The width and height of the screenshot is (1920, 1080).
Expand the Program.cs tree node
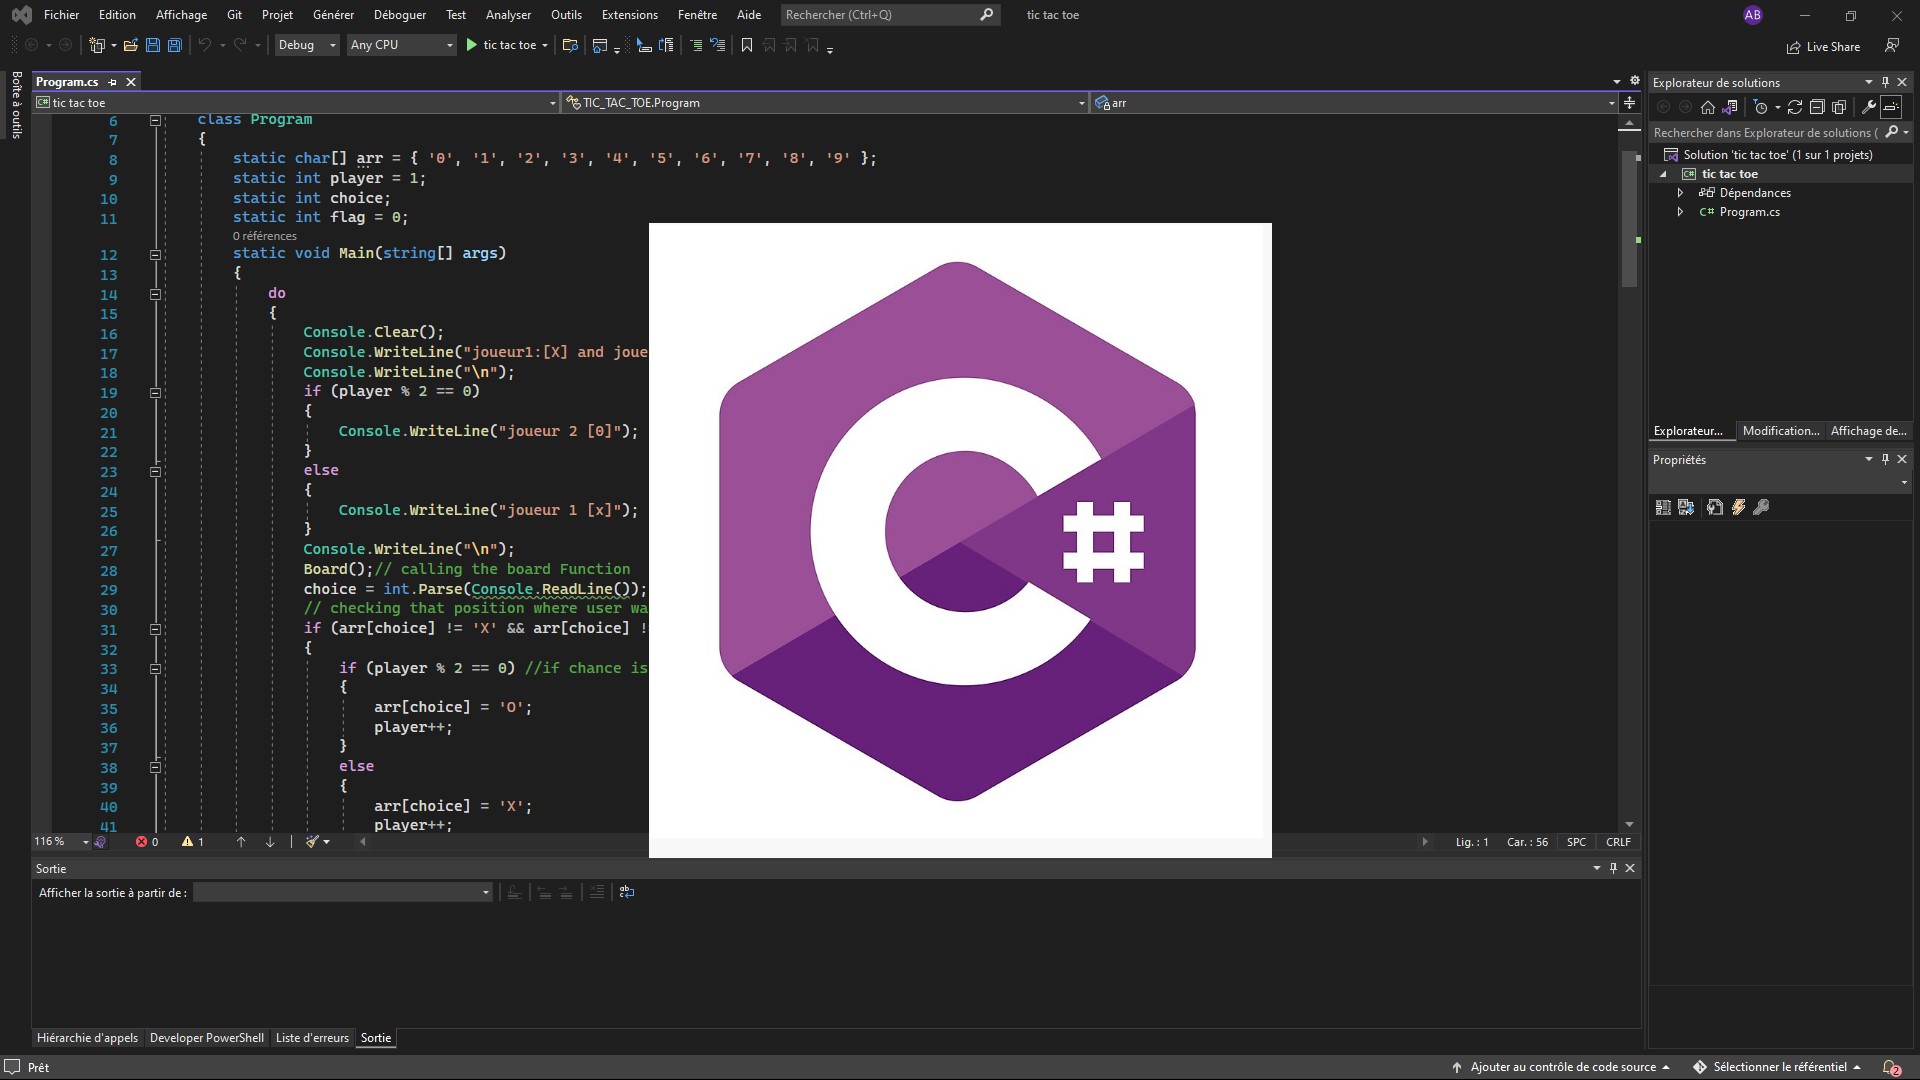[1680, 212]
